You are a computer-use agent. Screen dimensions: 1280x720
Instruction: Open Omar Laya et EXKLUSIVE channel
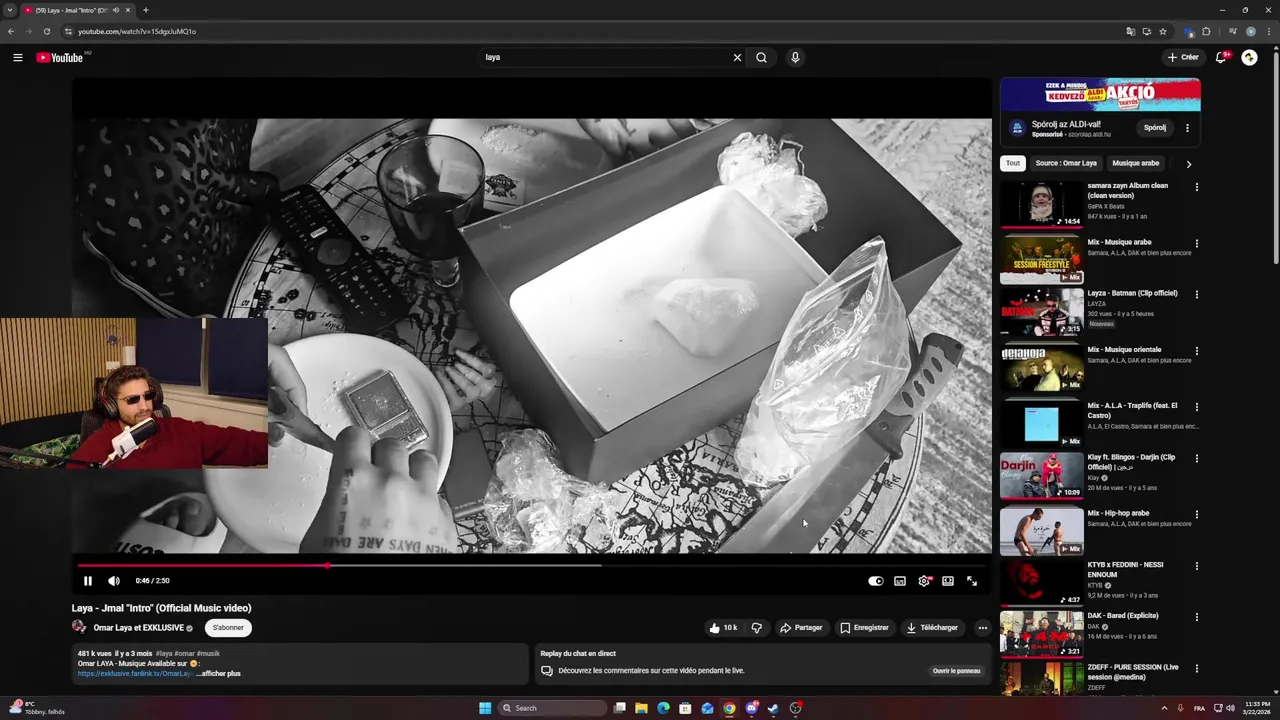point(138,628)
